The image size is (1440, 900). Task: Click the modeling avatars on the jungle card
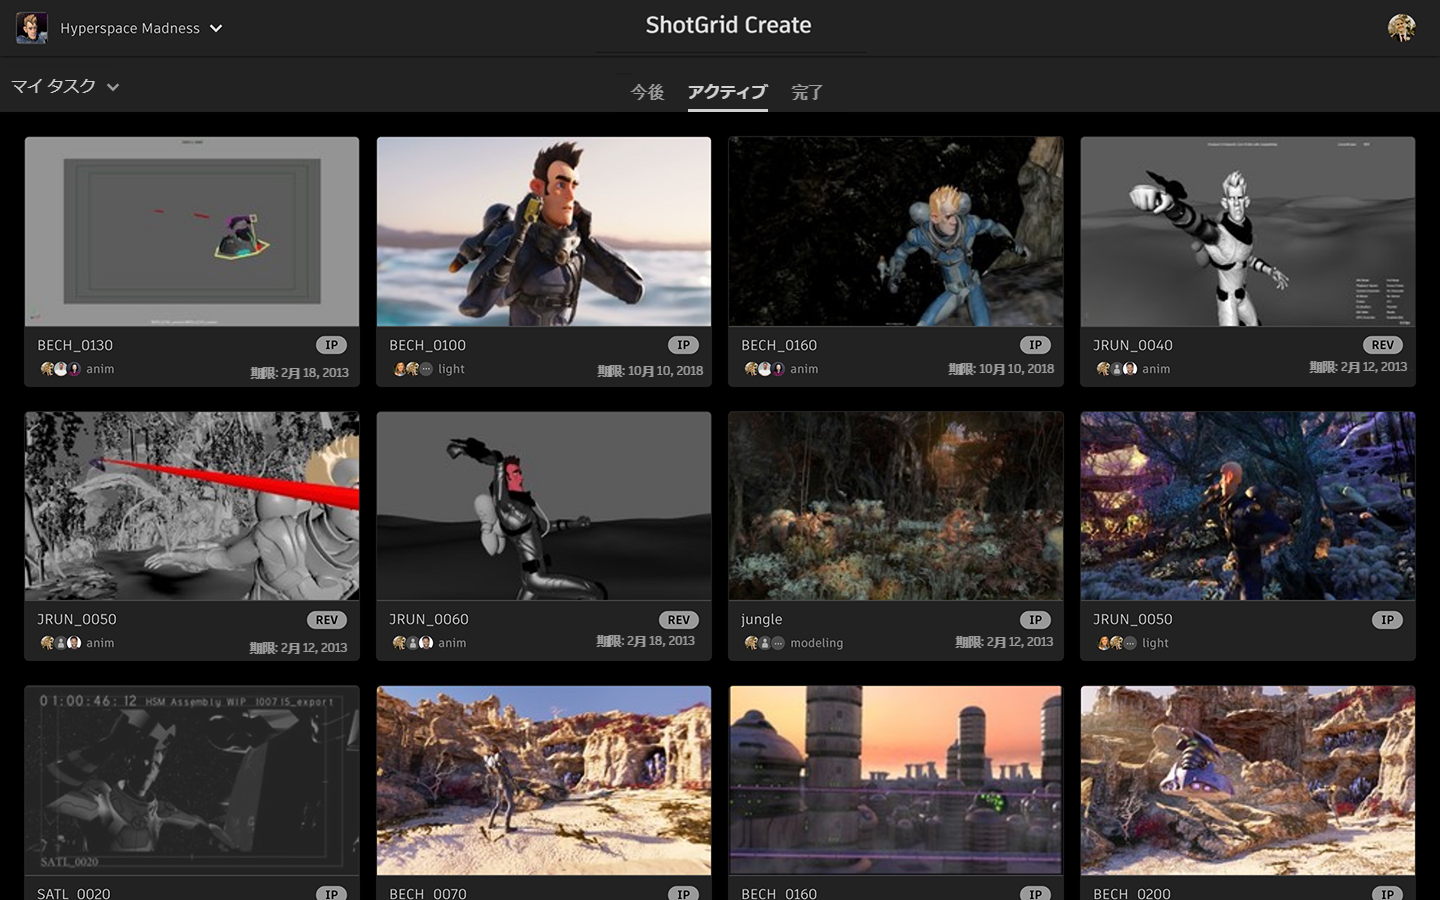[x=766, y=643]
